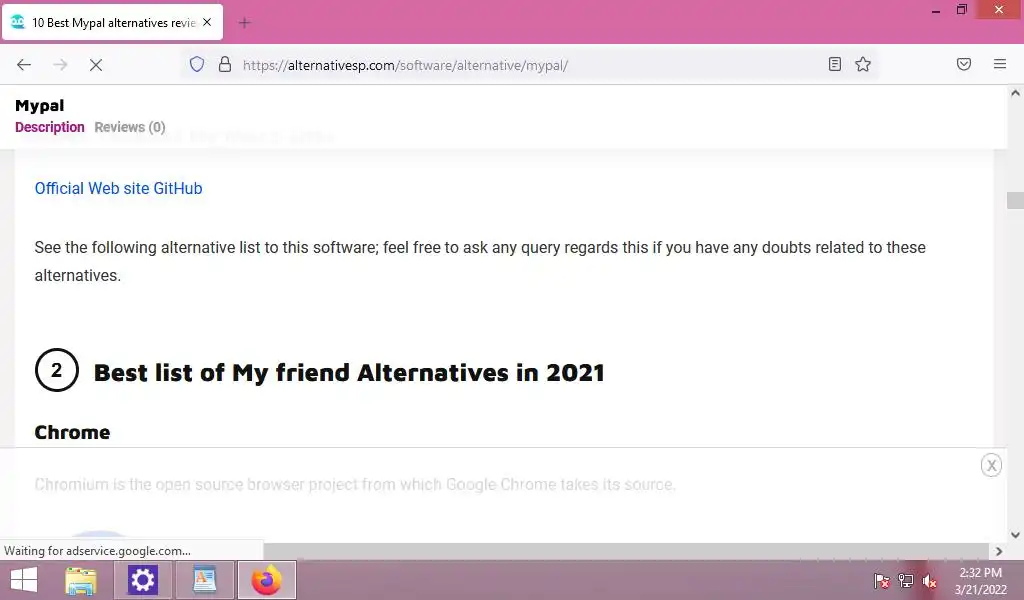Click the forward navigation arrow
Image resolution: width=1024 pixels, height=600 pixels.
coord(60,65)
